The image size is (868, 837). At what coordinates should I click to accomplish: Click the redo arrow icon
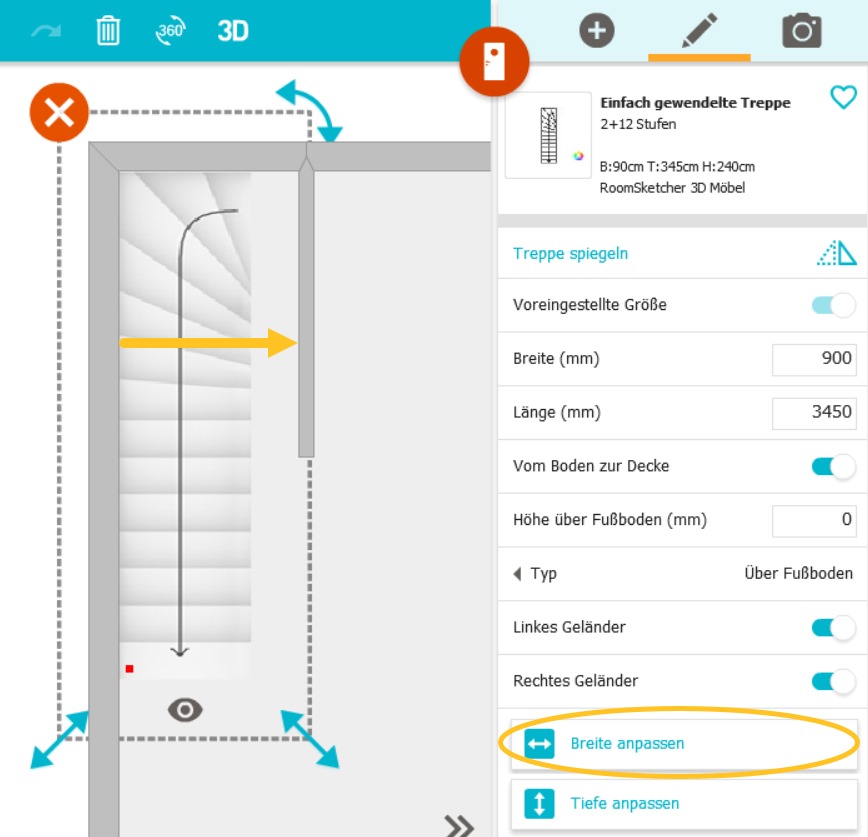click(x=44, y=31)
